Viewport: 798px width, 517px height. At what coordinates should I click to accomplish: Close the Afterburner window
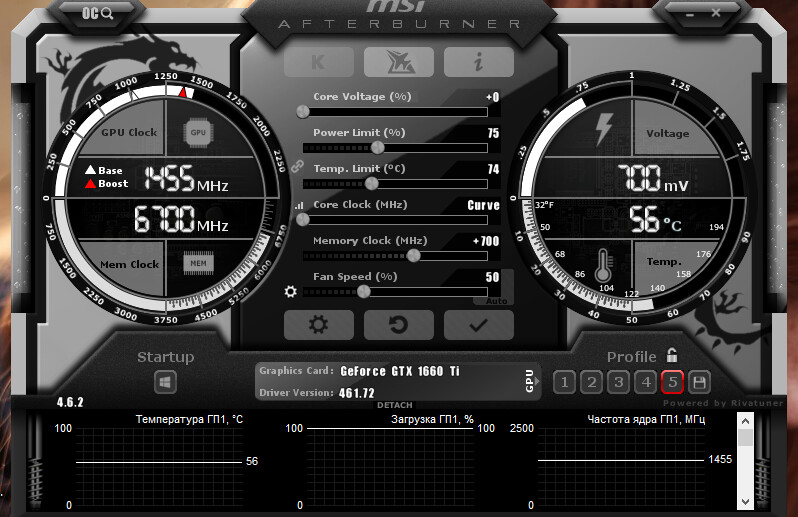click(x=716, y=13)
